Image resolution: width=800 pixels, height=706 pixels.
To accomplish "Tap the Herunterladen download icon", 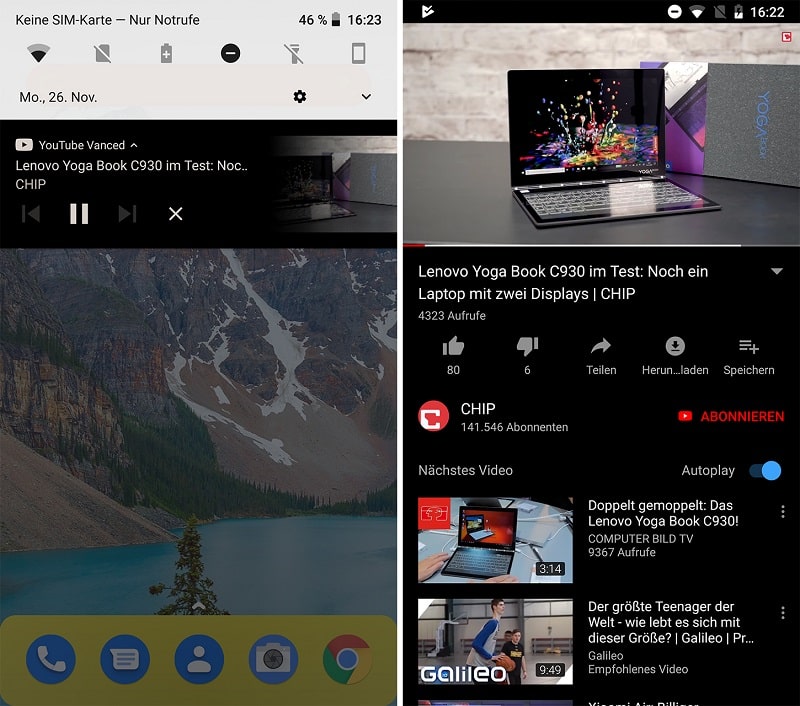I will pyautogui.click(x=673, y=346).
